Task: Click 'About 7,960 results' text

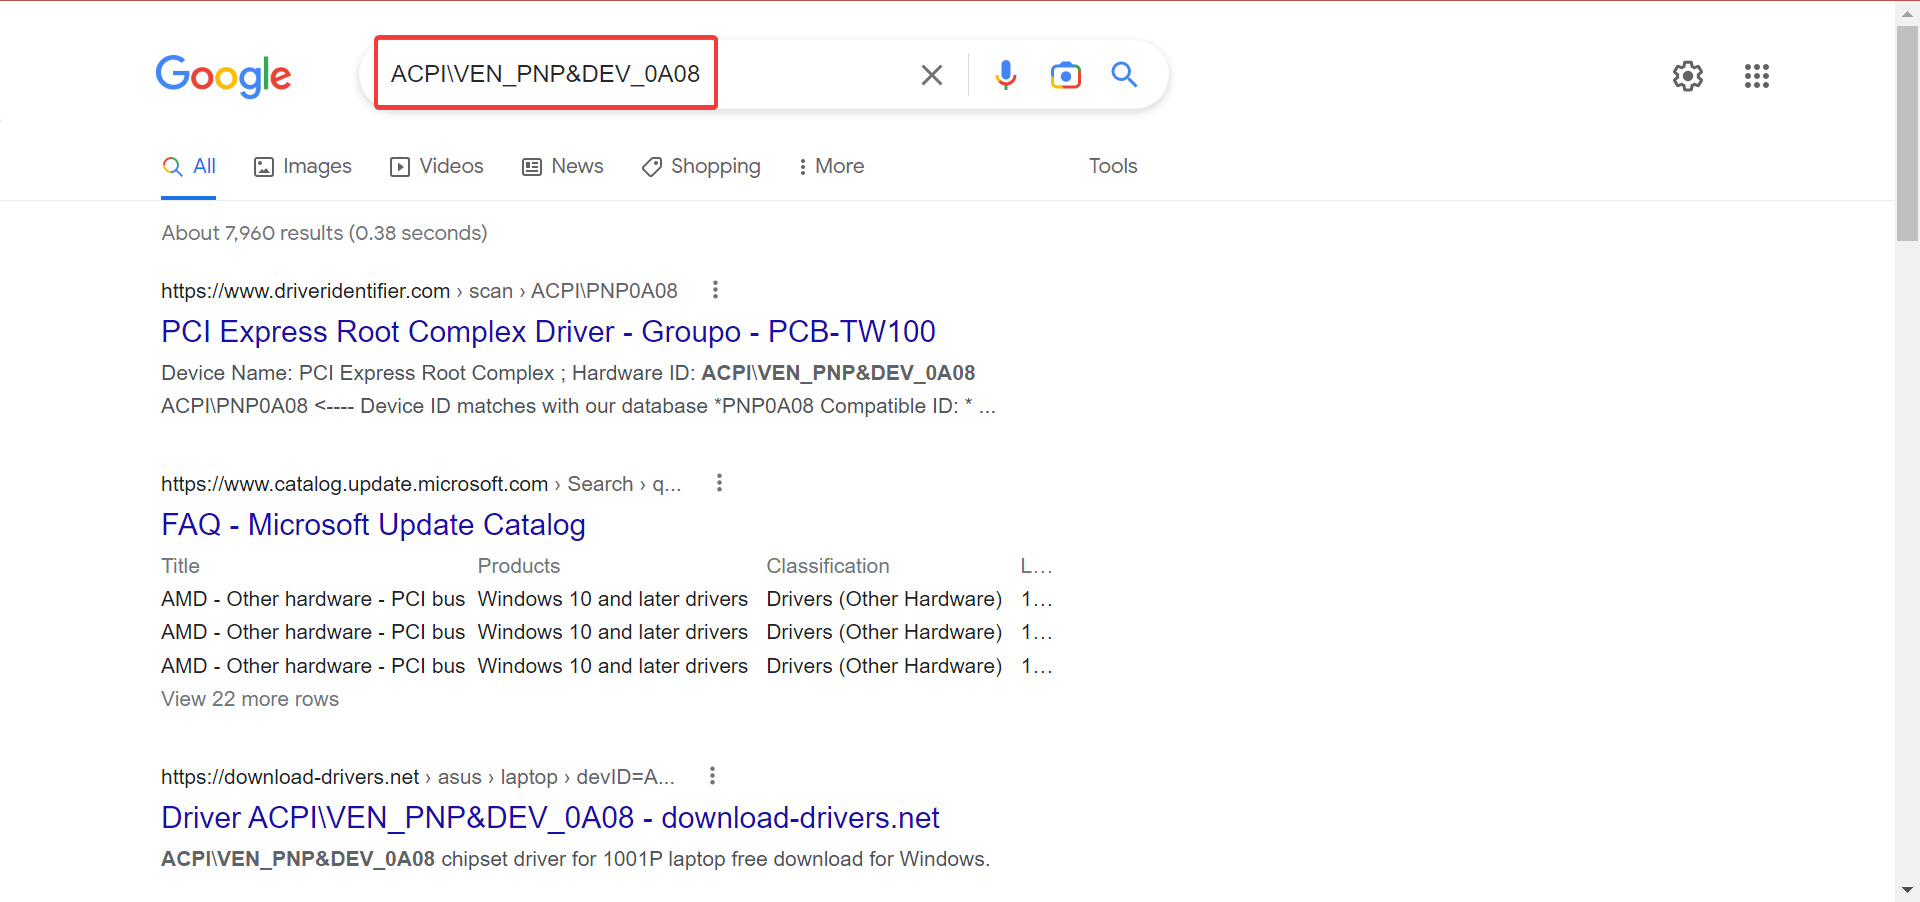Action: (x=252, y=233)
